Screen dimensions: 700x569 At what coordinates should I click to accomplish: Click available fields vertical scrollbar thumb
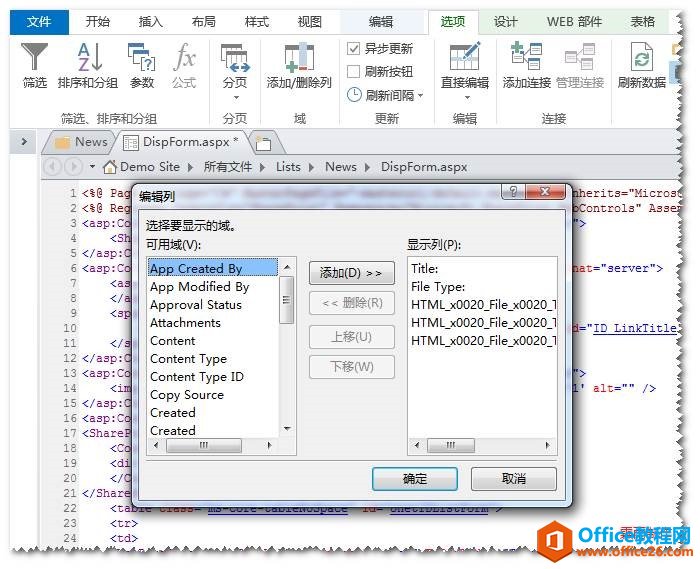[287, 300]
